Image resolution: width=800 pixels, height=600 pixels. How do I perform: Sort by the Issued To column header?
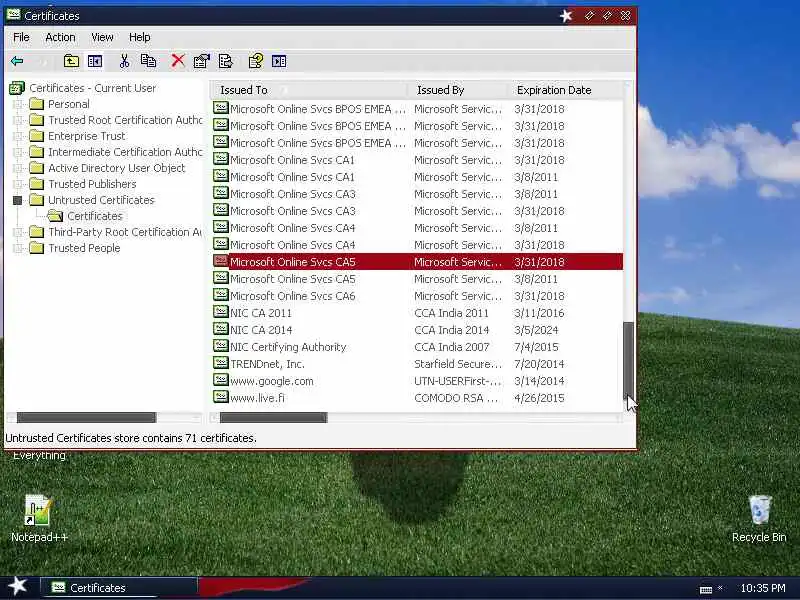[x=309, y=90]
